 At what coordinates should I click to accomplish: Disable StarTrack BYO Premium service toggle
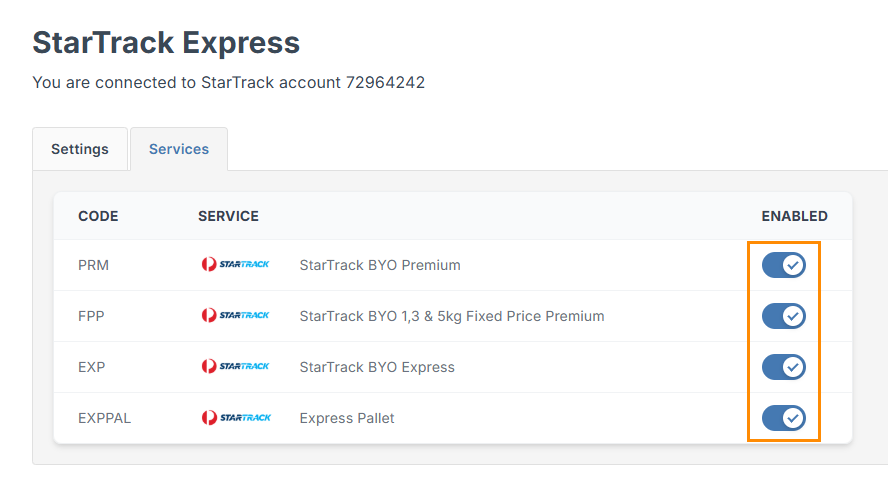[783, 265]
